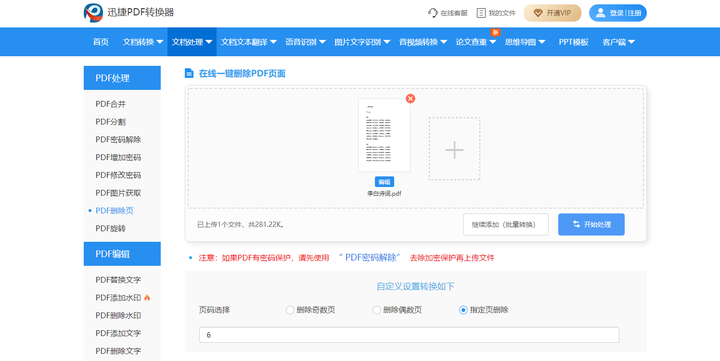Screen dimensions: 720x361
Task: Click the PDF编辑 sidebar header
Action: click(122, 254)
